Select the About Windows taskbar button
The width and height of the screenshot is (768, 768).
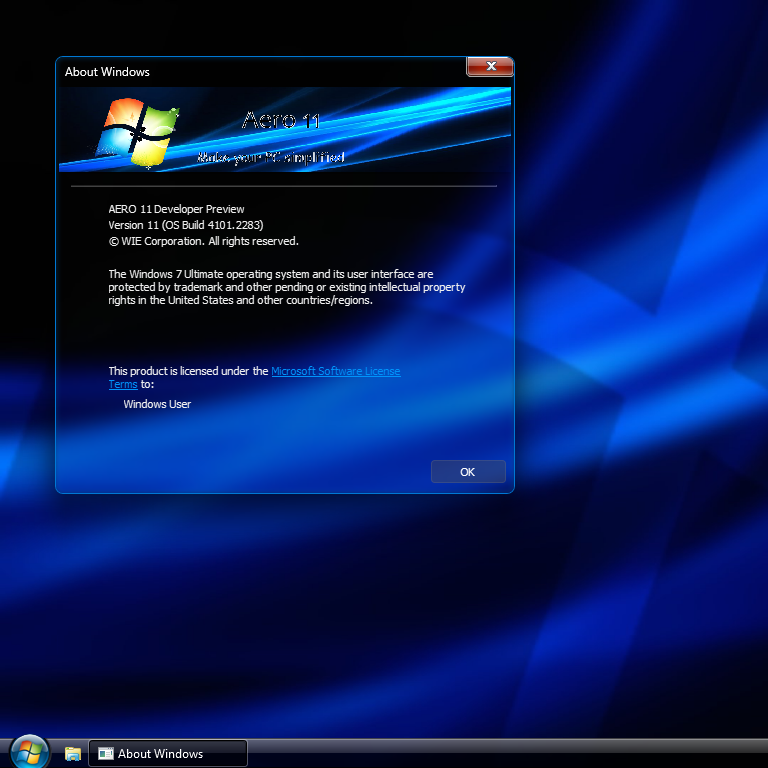pos(168,753)
